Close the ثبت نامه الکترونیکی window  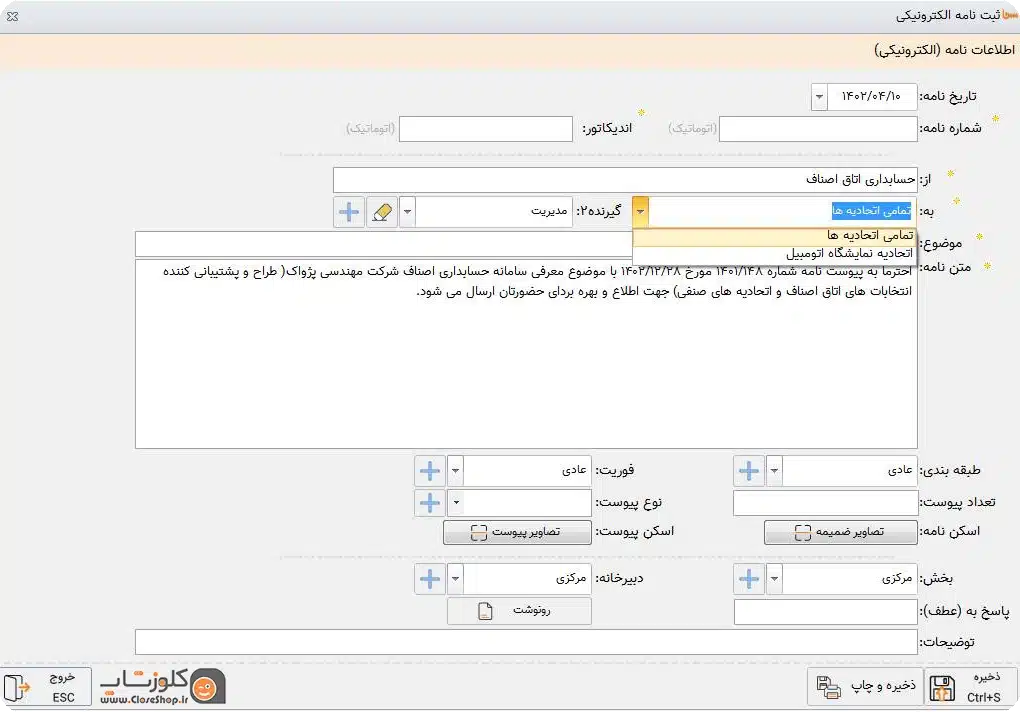click(12, 16)
